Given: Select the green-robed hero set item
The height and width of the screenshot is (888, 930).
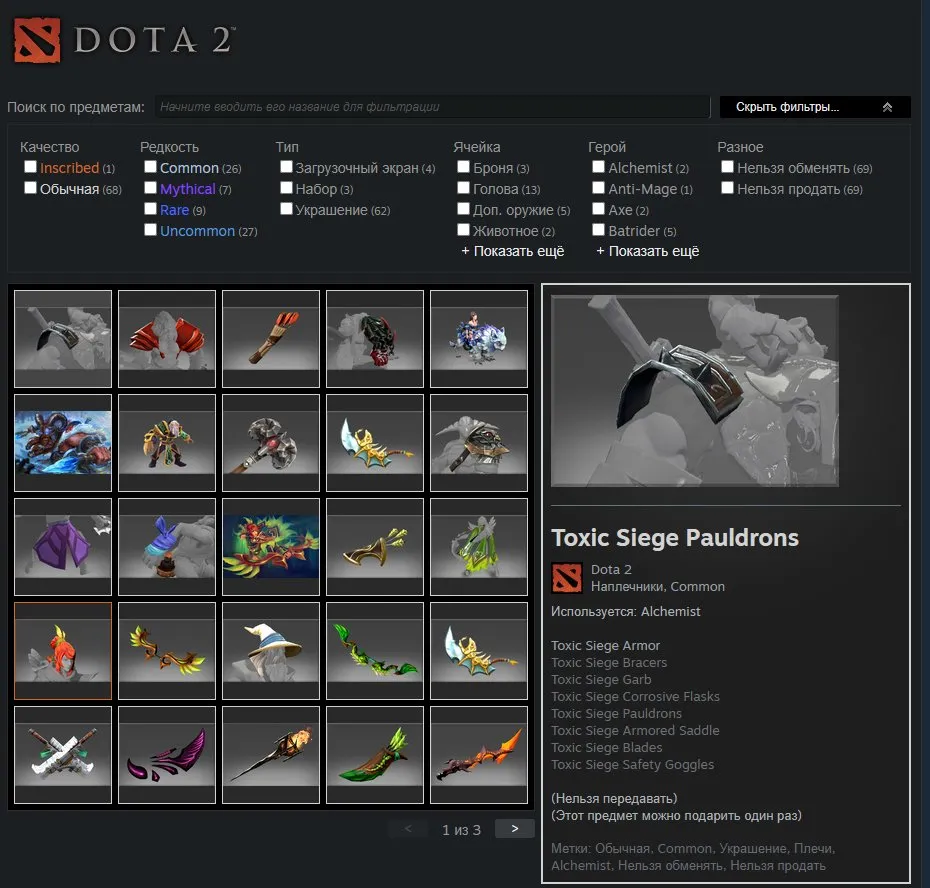Looking at the screenshot, I should (167, 443).
